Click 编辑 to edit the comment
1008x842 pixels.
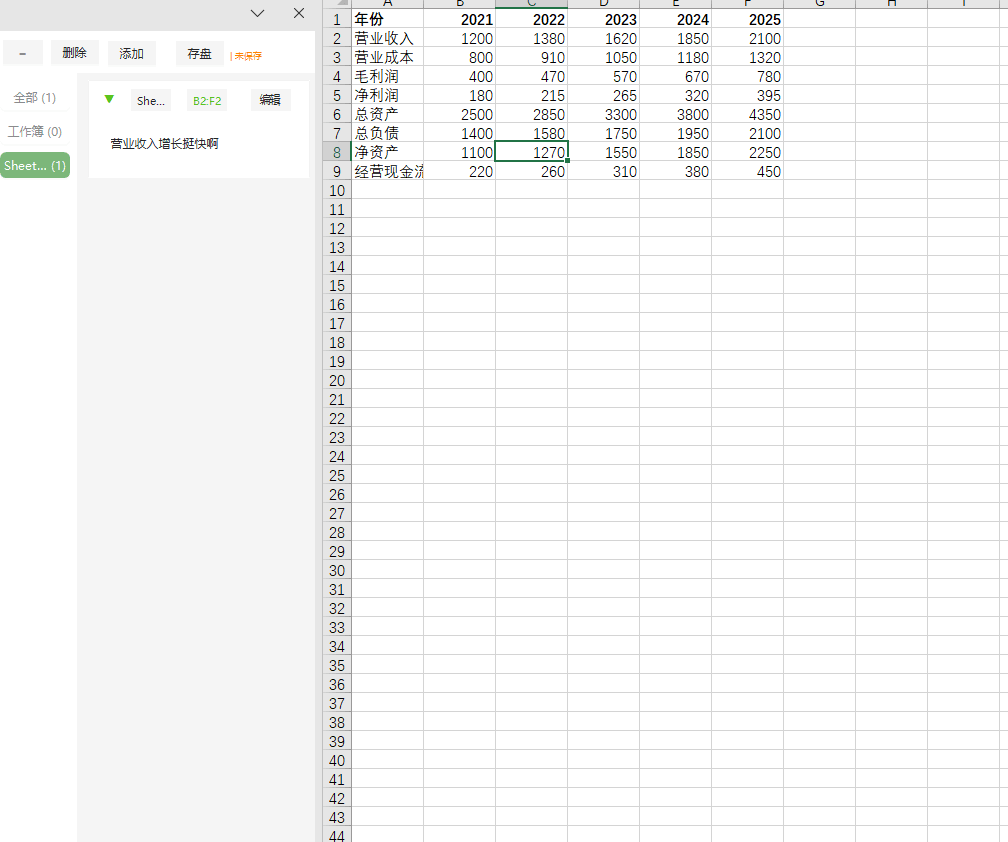pyautogui.click(x=270, y=100)
